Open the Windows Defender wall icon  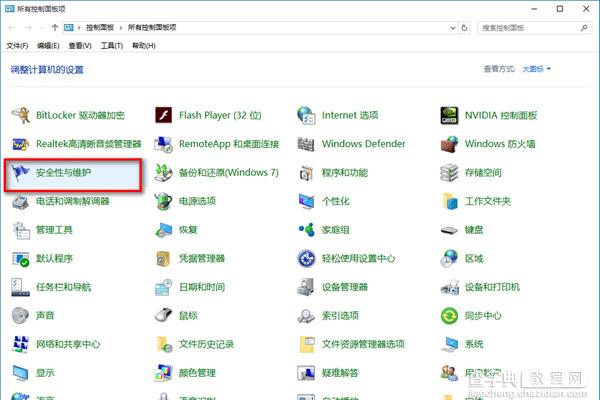[x=306, y=144]
